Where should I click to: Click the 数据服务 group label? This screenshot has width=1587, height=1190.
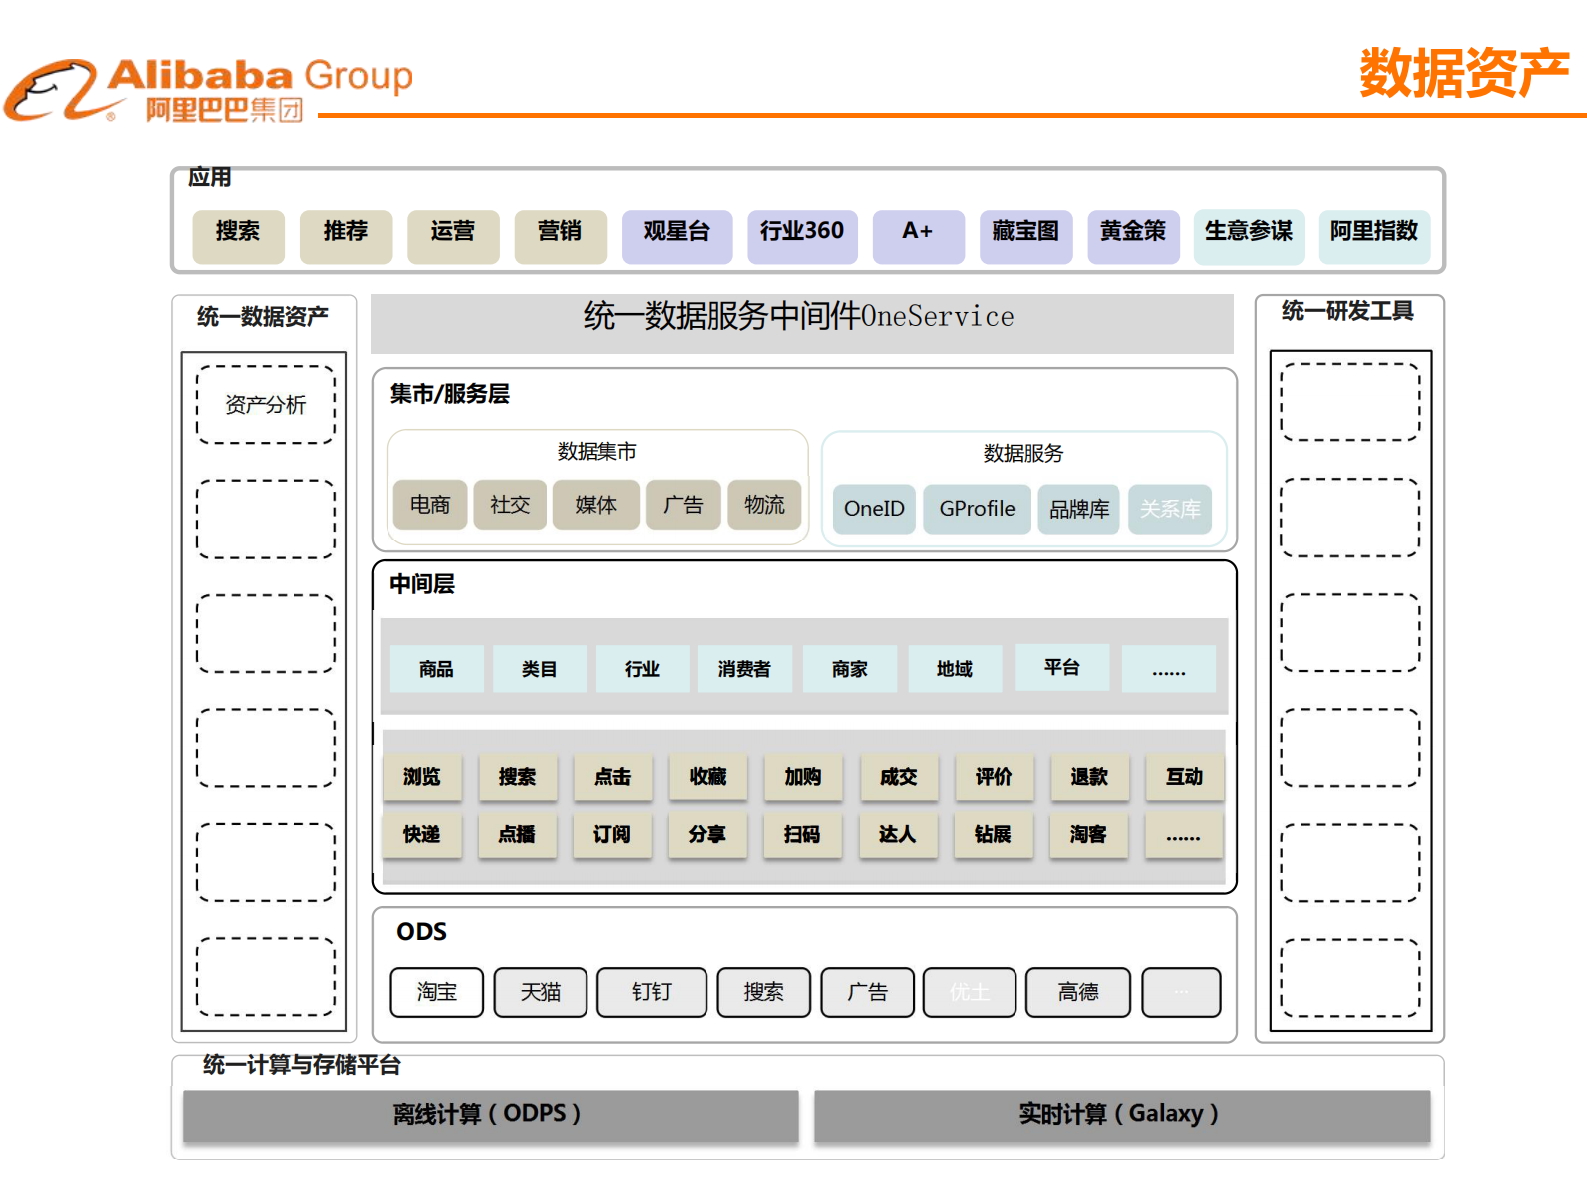pyautogui.click(x=1023, y=454)
